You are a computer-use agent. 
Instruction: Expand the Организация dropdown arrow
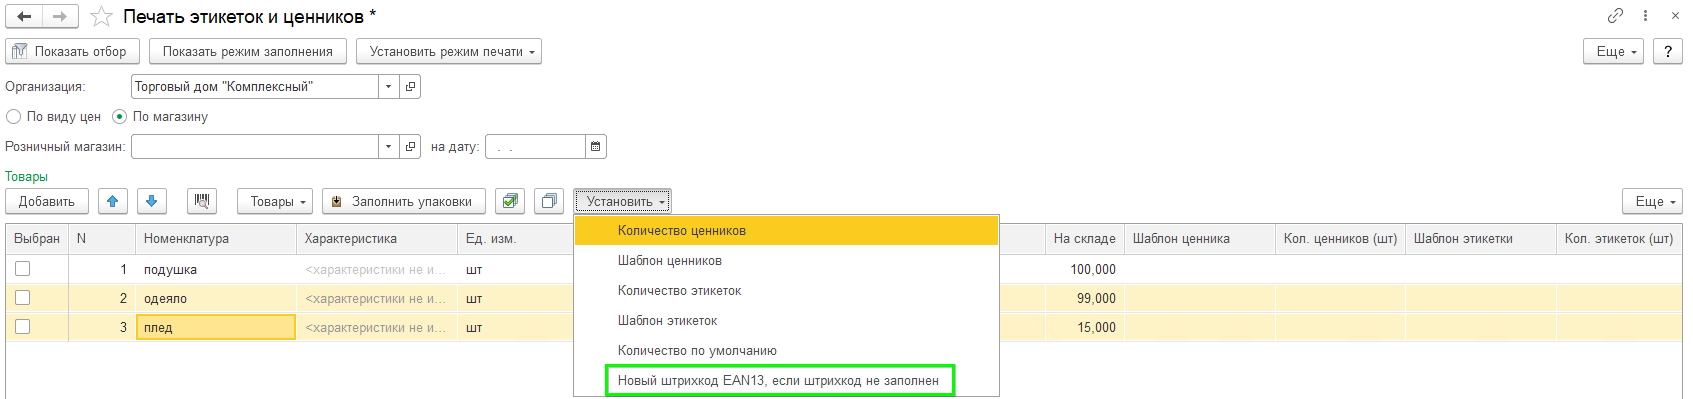pos(389,87)
